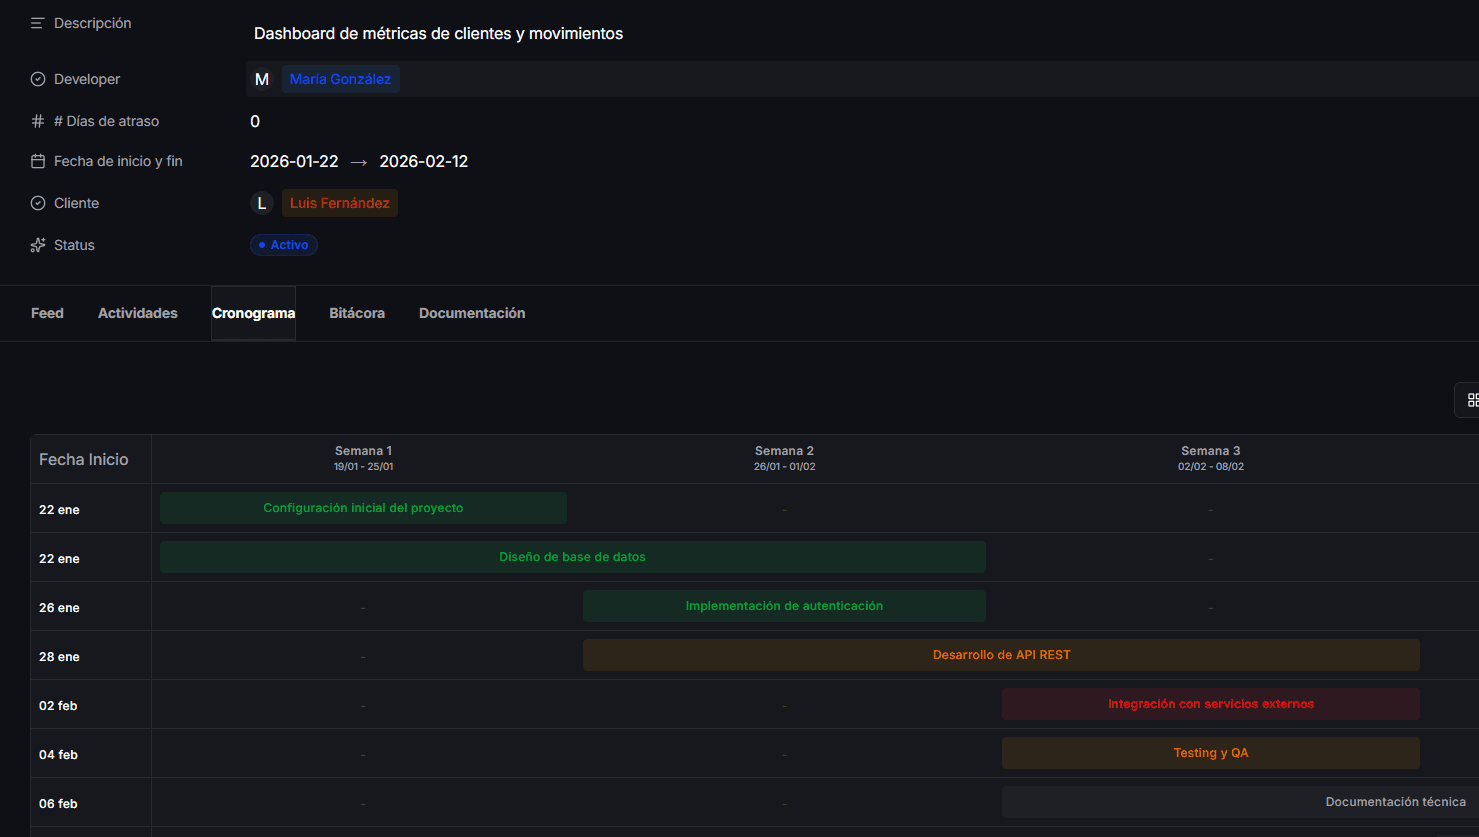This screenshot has height=837, width=1479.
Task: Click María González's M avatar
Action: click(262, 78)
